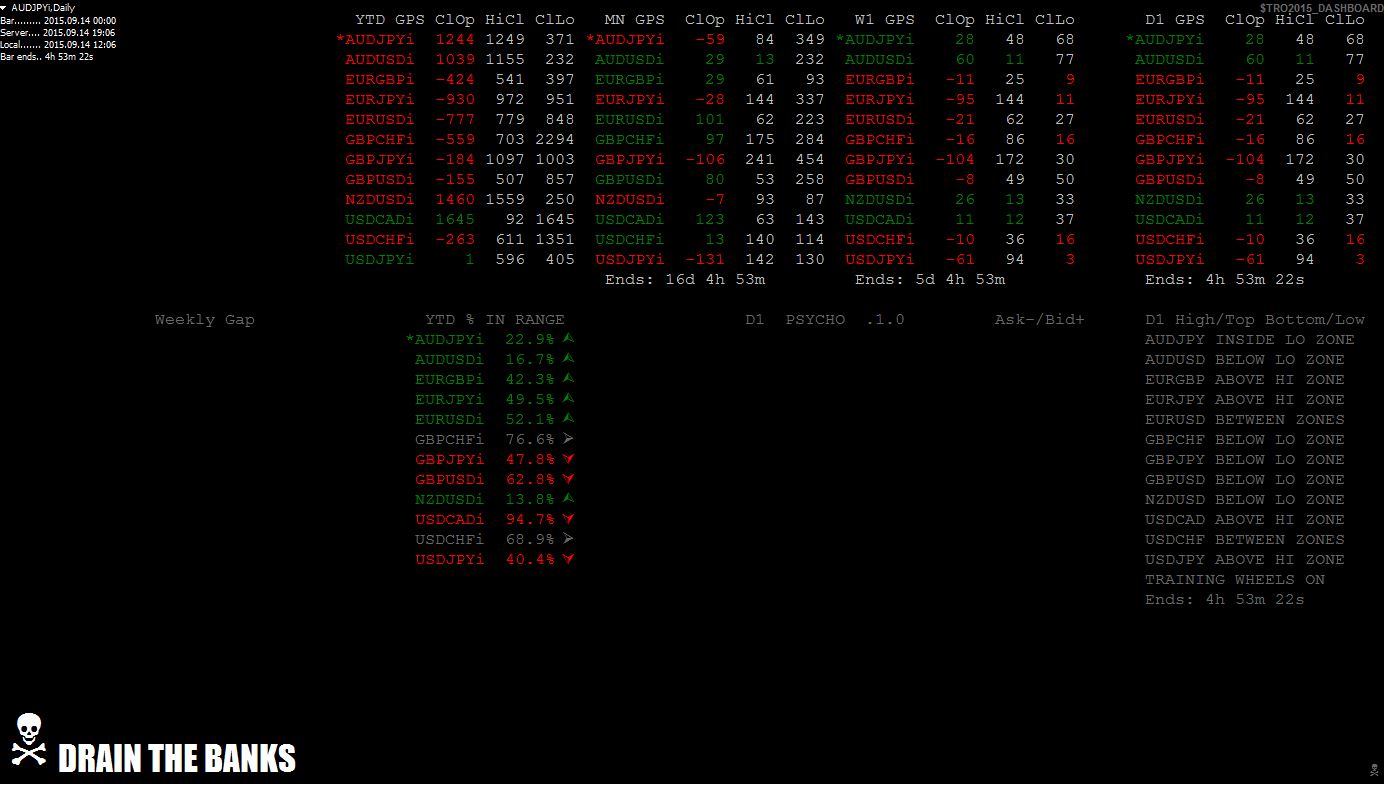Click the grey sideways arrow next to USDCHFi 68.9%
1384x785 pixels.
568,539
